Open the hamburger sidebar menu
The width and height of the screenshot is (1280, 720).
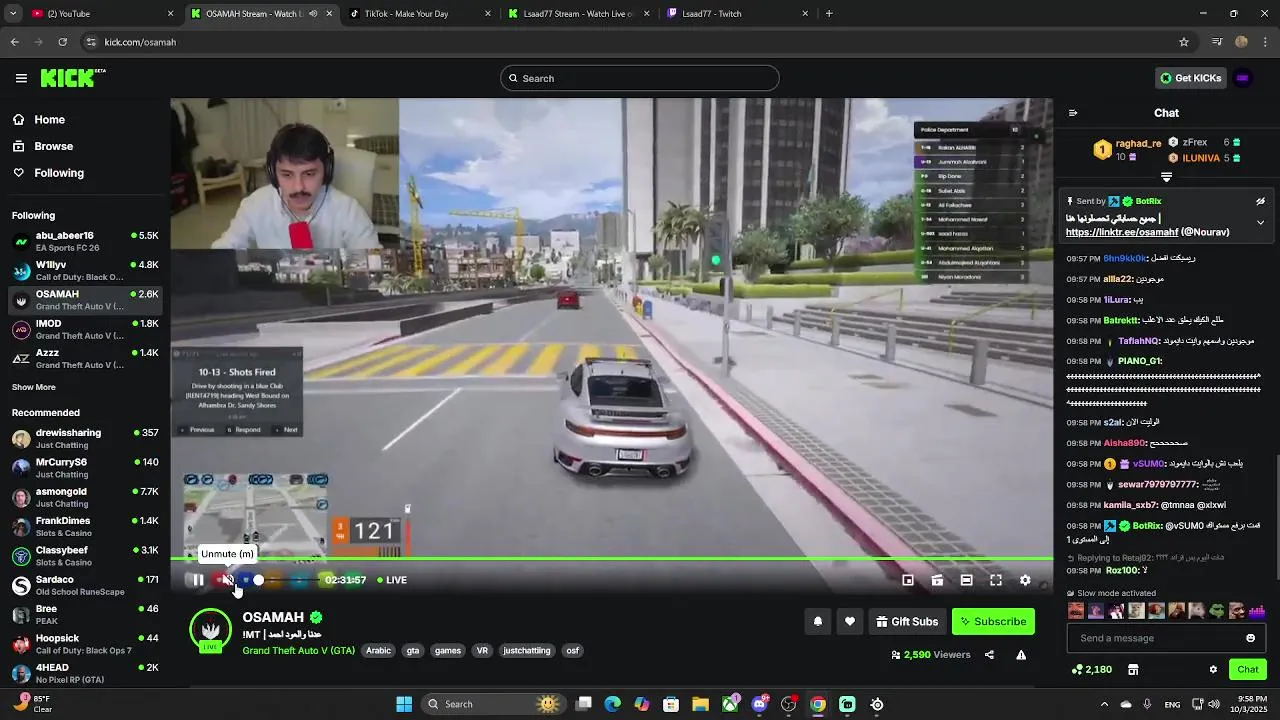[x=21, y=78]
